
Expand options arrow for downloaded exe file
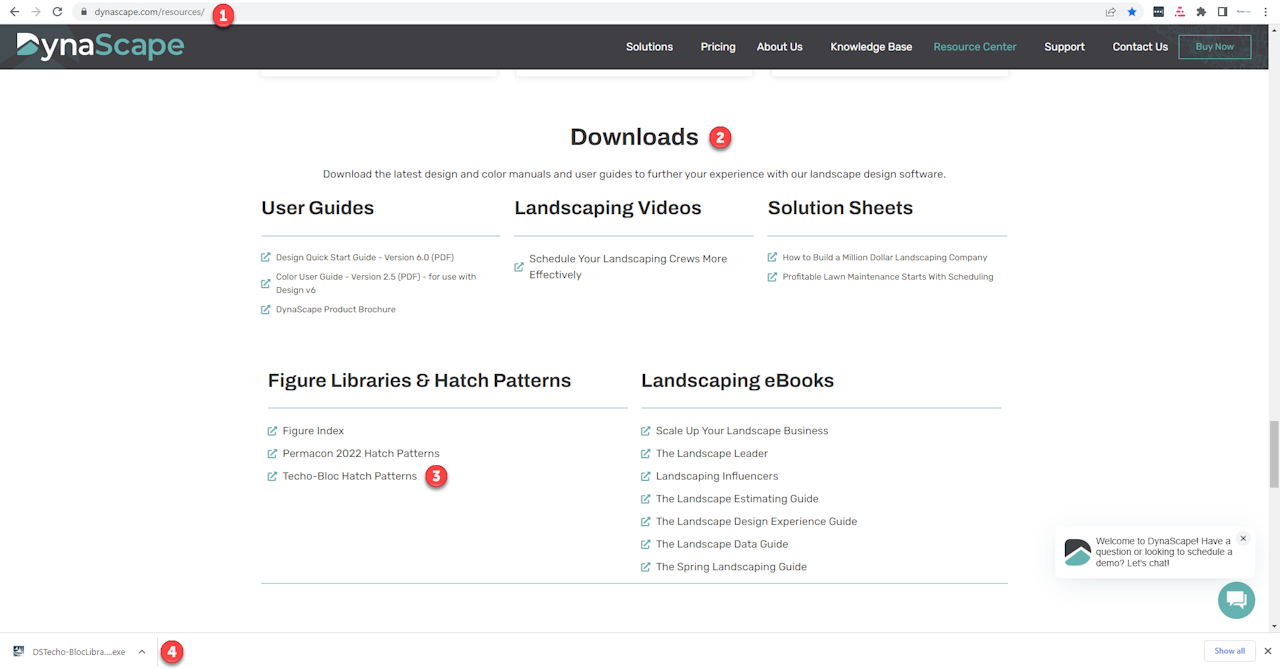point(142,652)
